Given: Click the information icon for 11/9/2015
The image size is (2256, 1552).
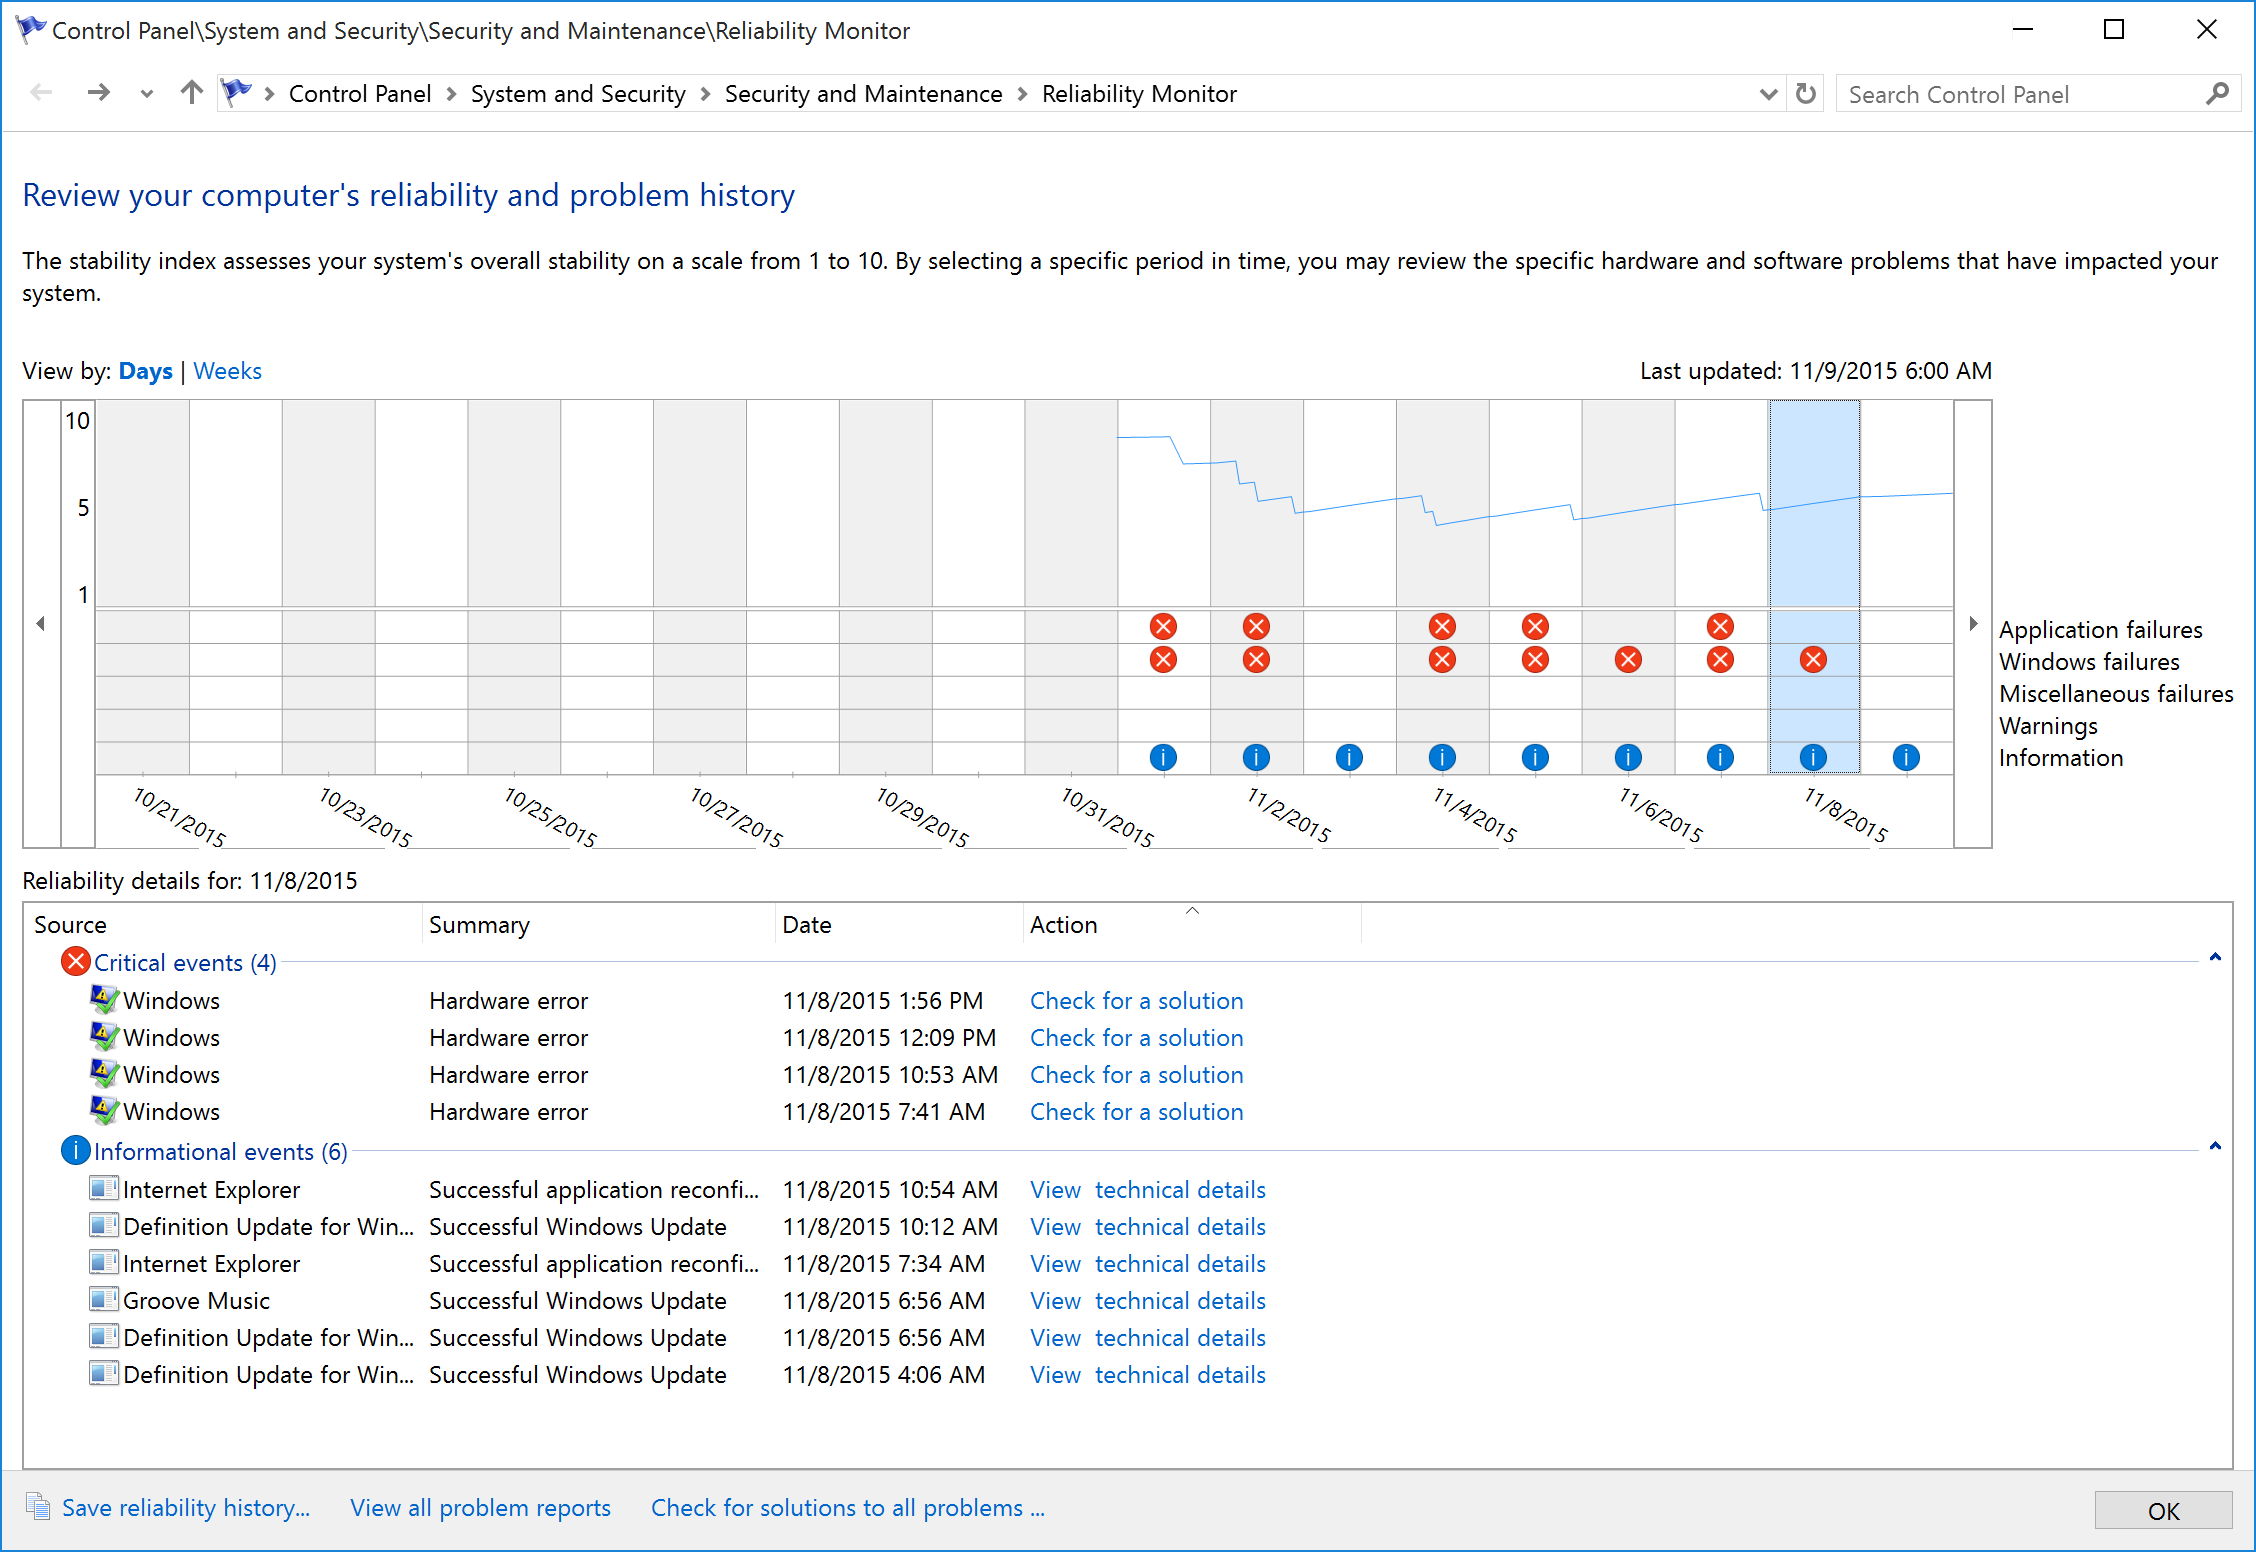Looking at the screenshot, I should pyautogui.click(x=1905, y=757).
